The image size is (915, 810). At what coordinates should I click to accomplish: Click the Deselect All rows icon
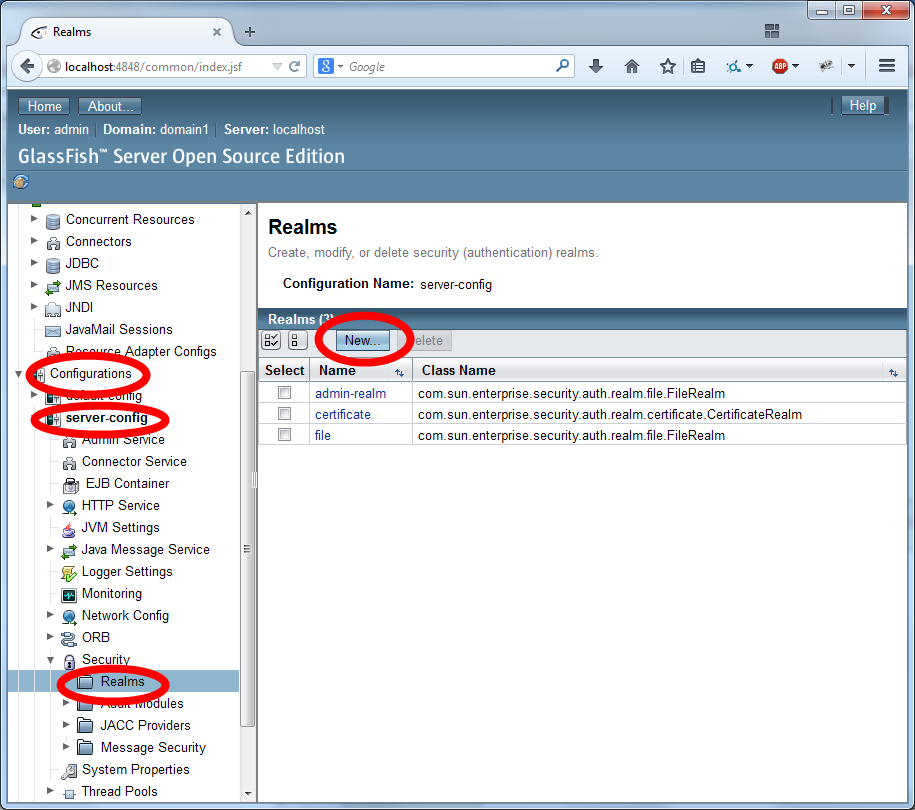tap(297, 341)
